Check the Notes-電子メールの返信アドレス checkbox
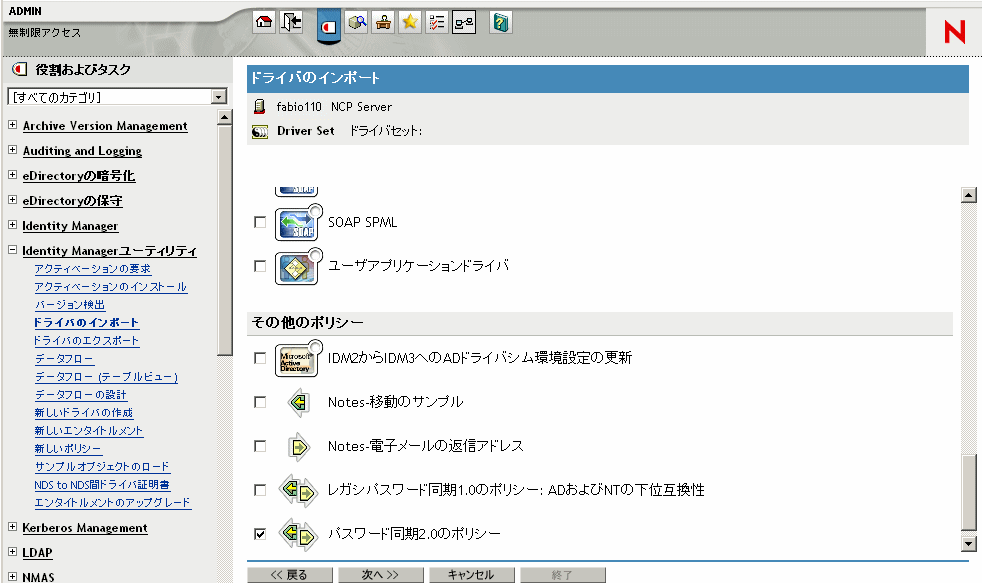982x583 pixels. [260, 446]
